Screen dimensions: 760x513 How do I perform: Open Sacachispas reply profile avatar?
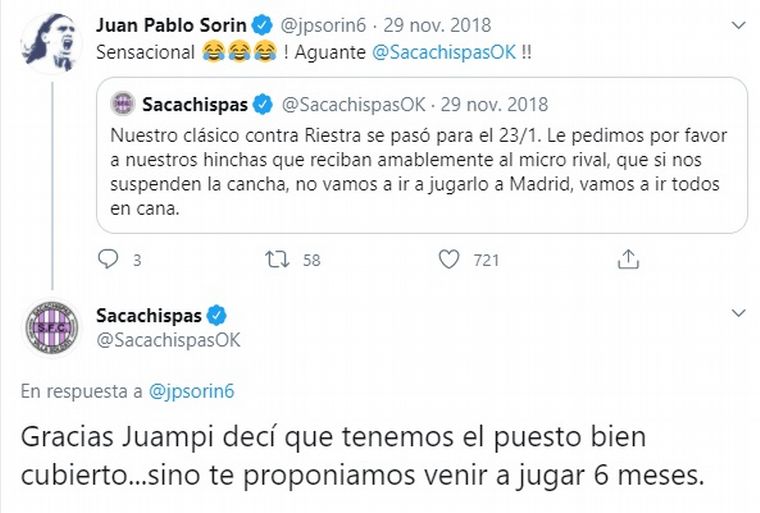pyautogui.click(x=52, y=327)
